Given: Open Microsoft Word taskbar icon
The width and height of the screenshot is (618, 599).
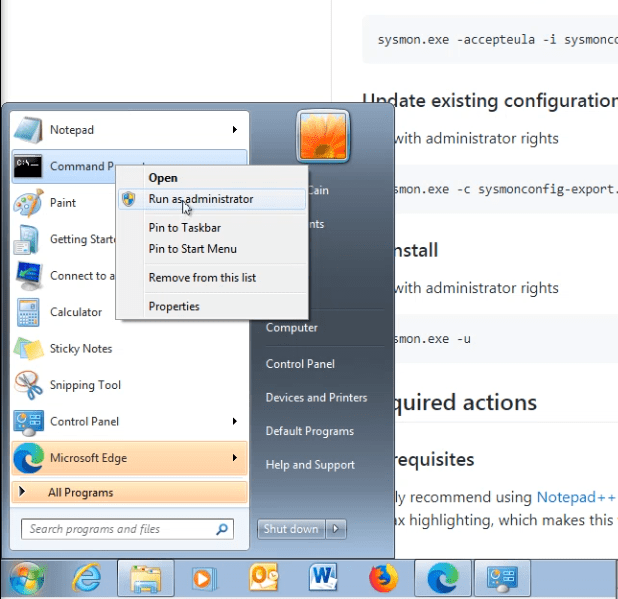Looking at the screenshot, I should coord(323,578).
